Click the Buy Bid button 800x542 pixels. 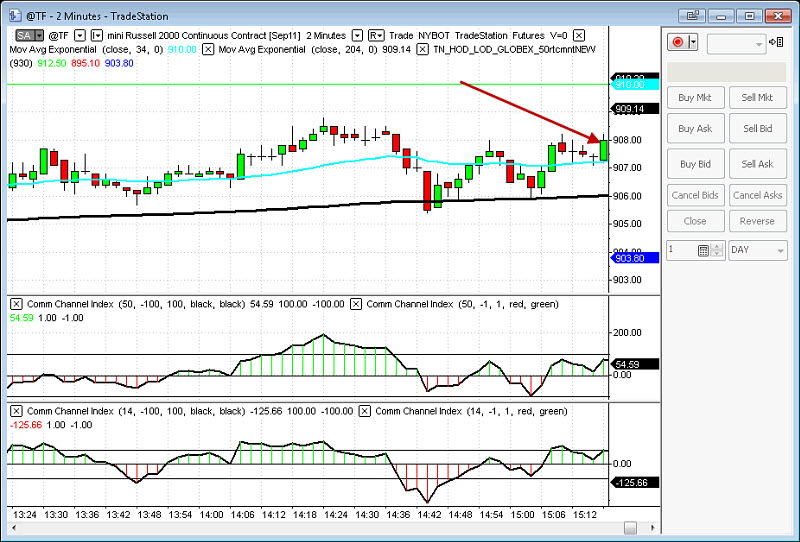(695, 164)
